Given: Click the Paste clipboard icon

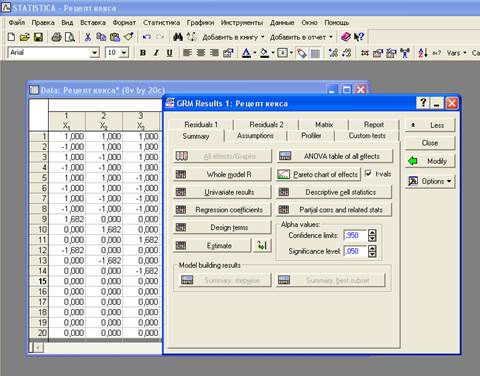Looking at the screenshot, I should [115, 37].
